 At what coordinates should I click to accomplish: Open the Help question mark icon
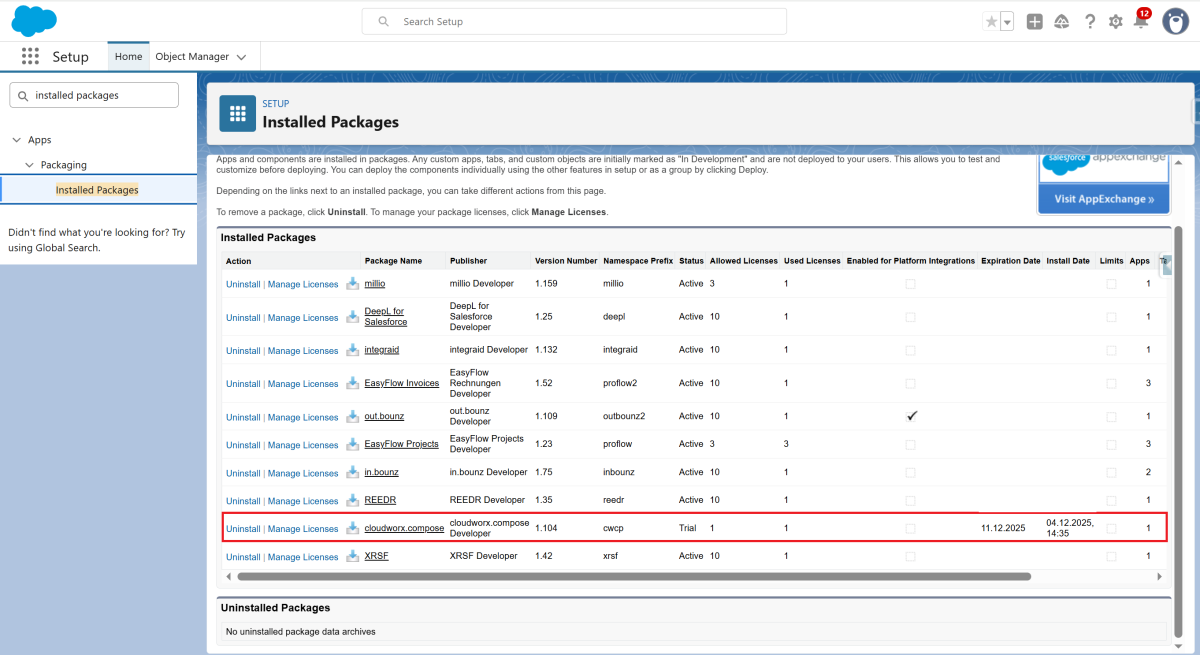pos(1089,21)
